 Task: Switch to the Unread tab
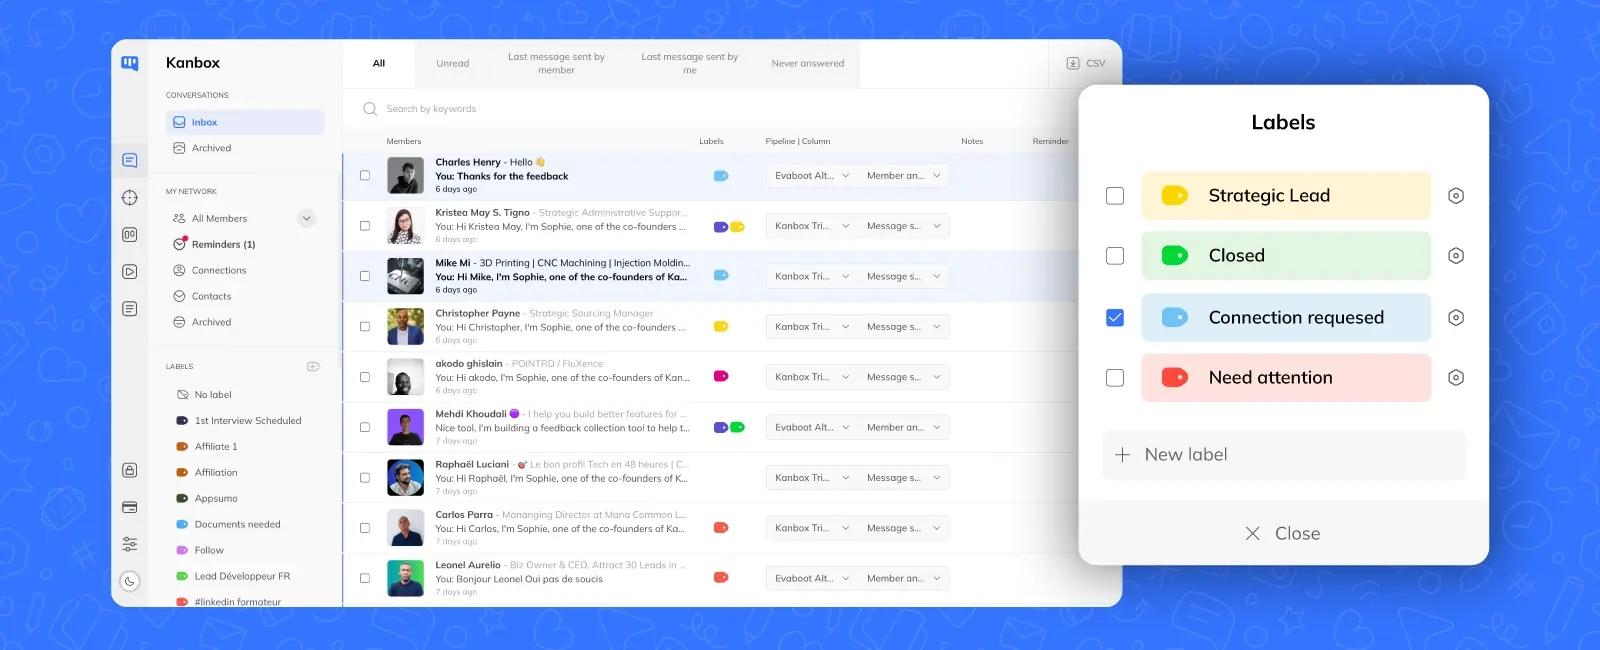(x=453, y=63)
